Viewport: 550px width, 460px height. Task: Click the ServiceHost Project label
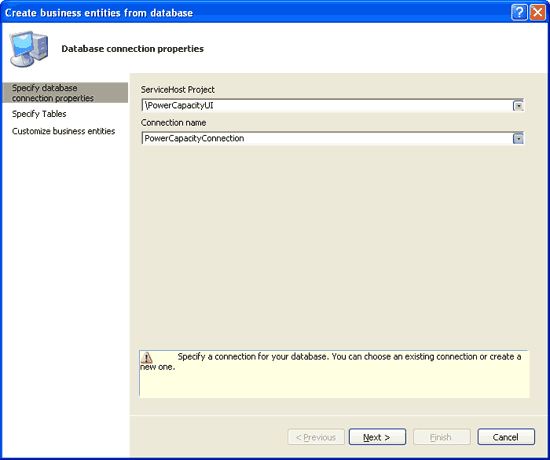pos(178,90)
